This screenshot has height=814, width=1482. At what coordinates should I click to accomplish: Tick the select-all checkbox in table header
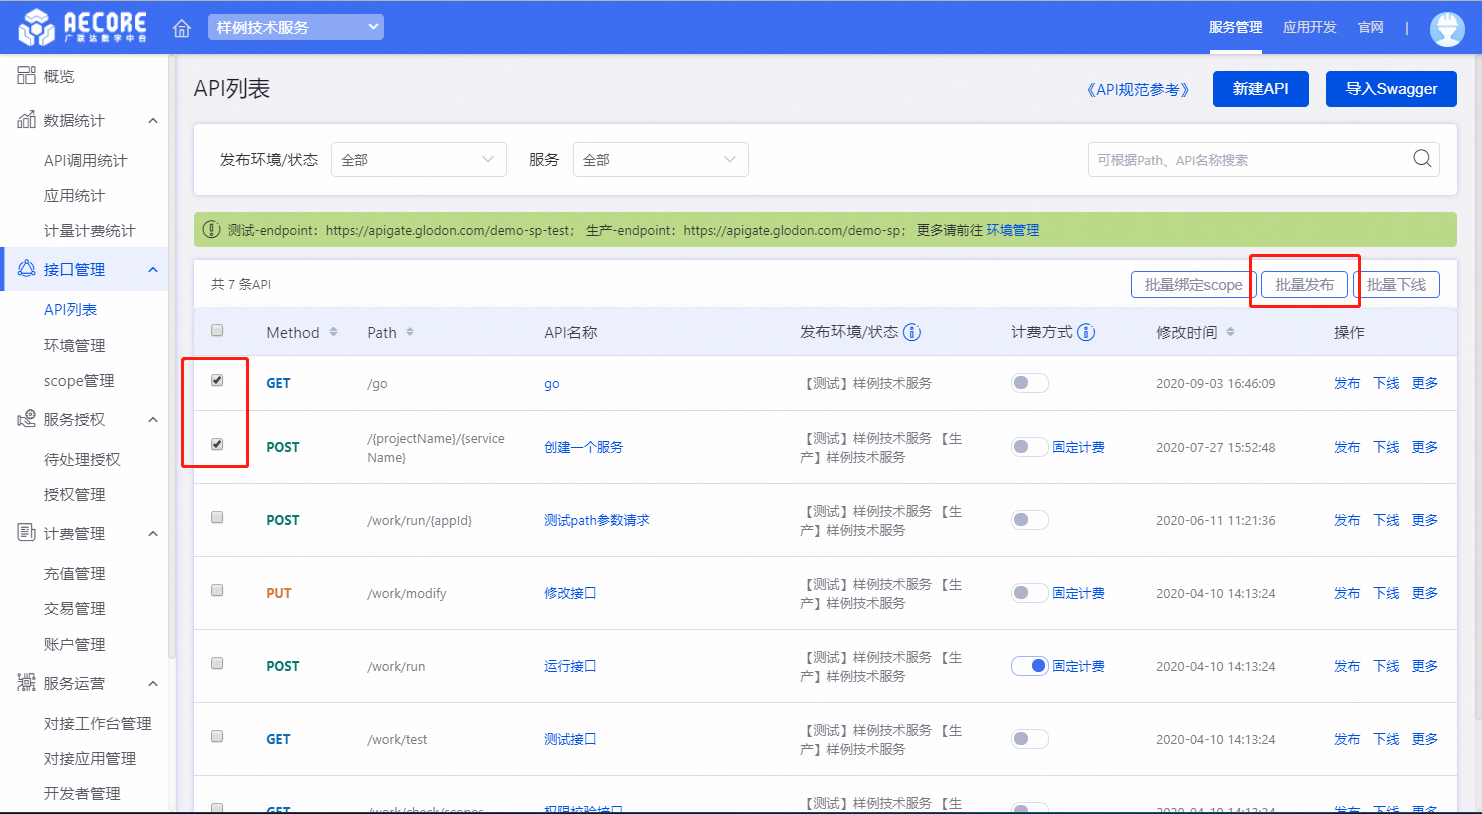[x=217, y=331]
